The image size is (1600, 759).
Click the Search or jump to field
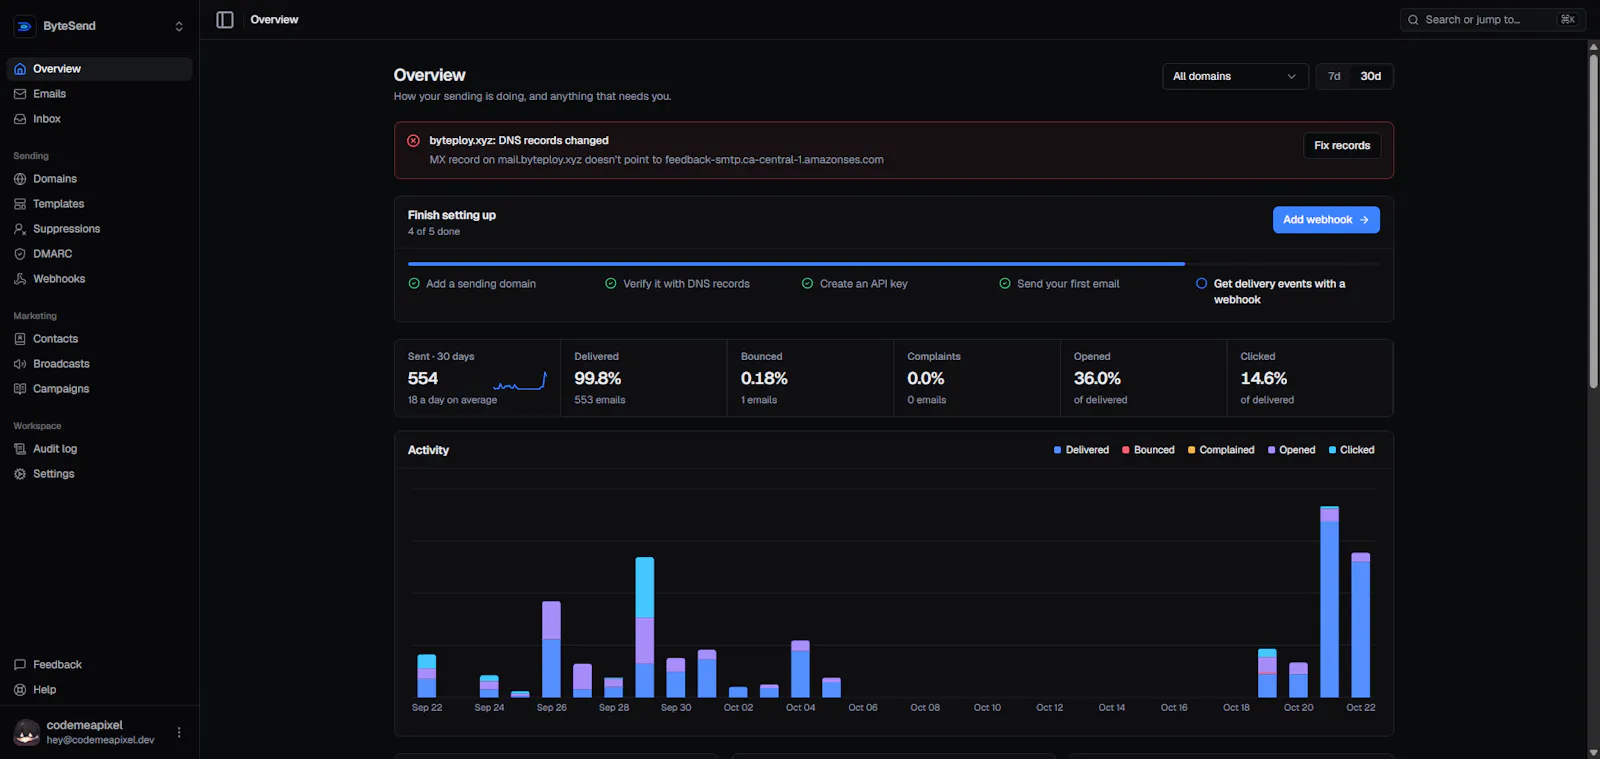pos(1492,20)
